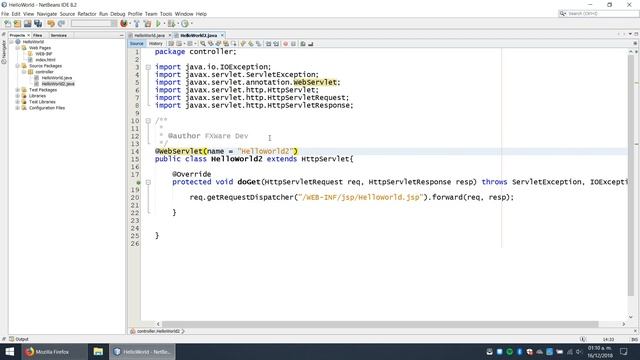Click the Debug Project toolbar icon
Screen dimensions: 640x360
171,24
